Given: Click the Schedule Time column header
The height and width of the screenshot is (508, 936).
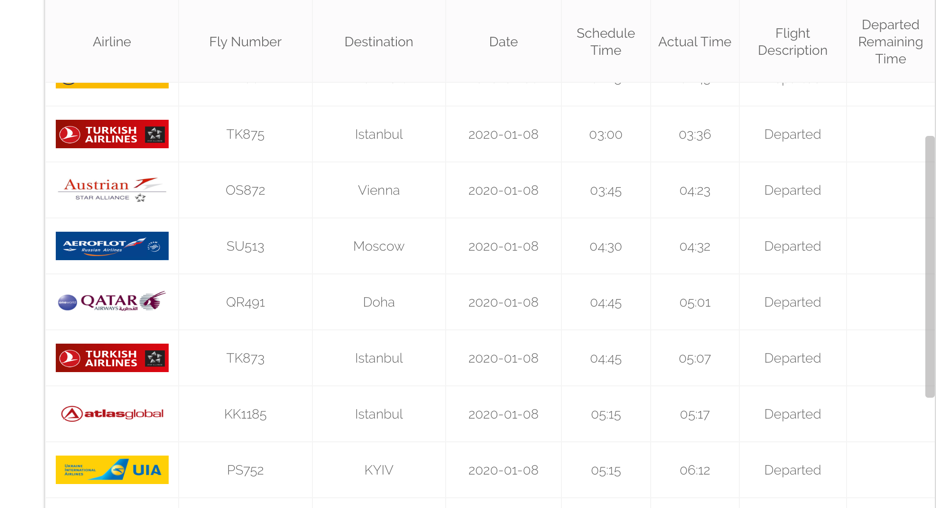Looking at the screenshot, I should click(605, 42).
